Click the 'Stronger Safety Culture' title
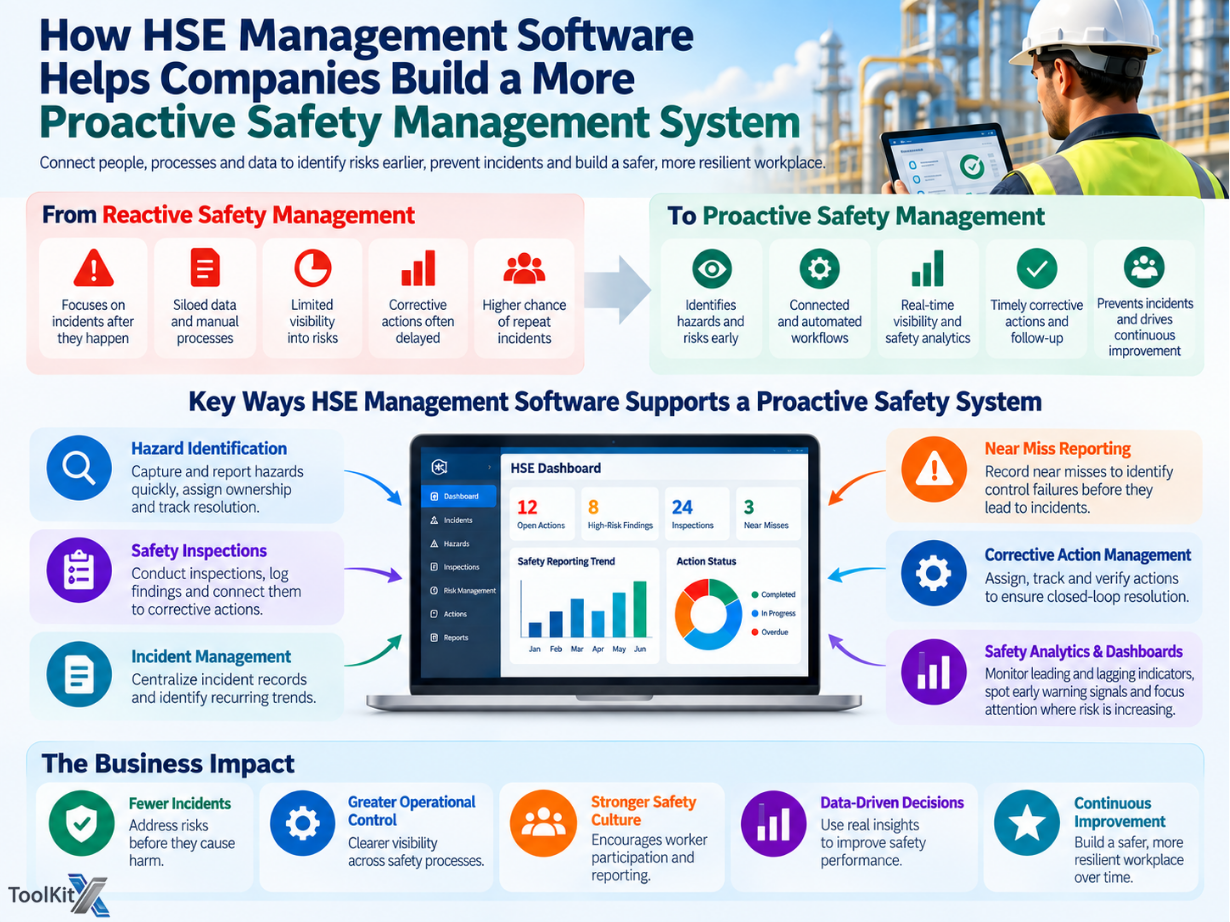 coord(643,811)
